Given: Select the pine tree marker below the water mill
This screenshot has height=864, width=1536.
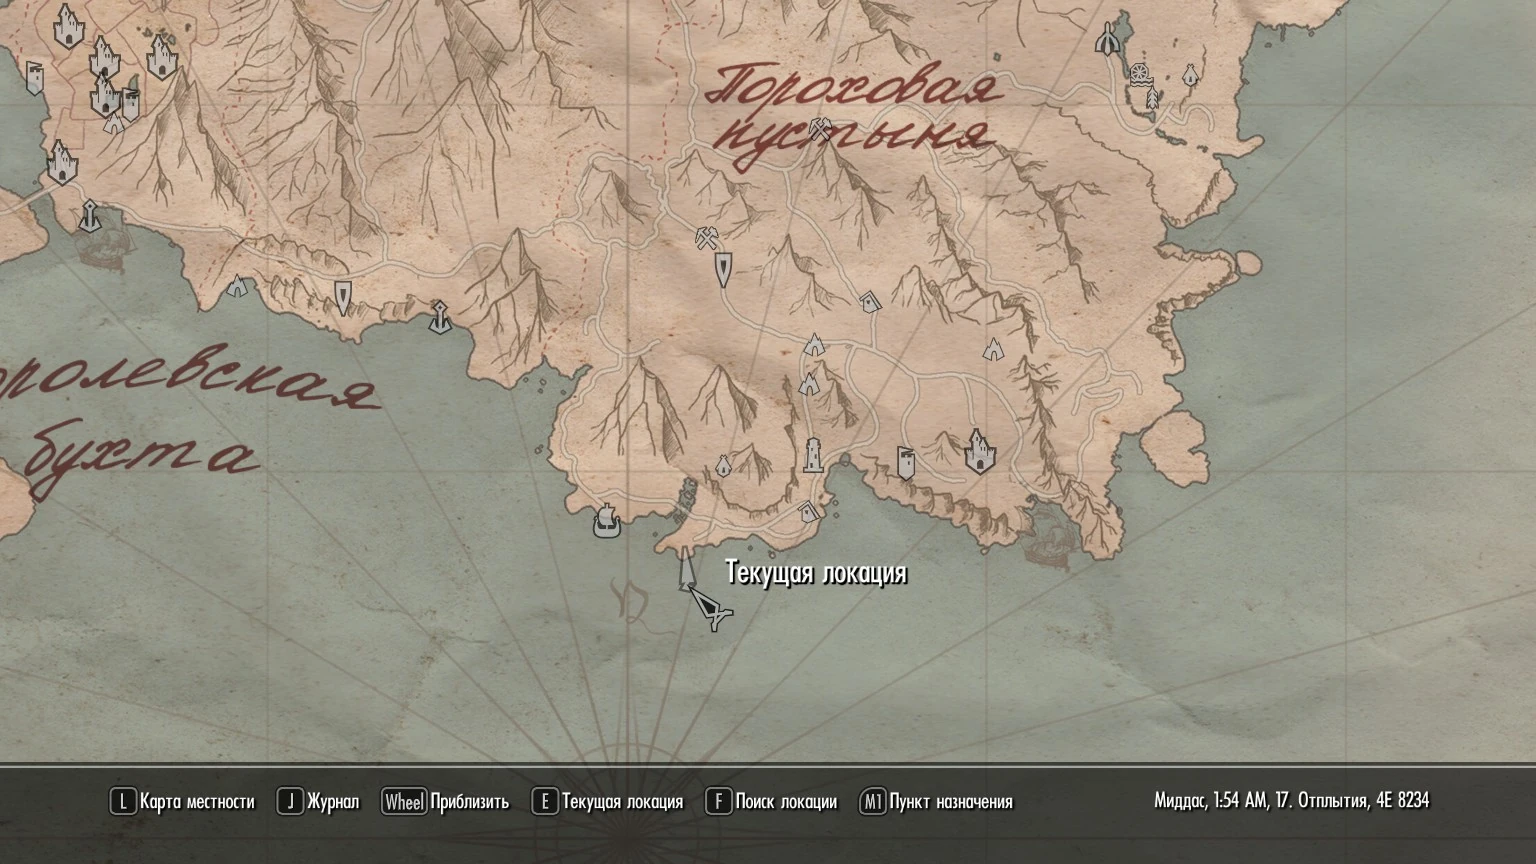Looking at the screenshot, I should 1152,97.
